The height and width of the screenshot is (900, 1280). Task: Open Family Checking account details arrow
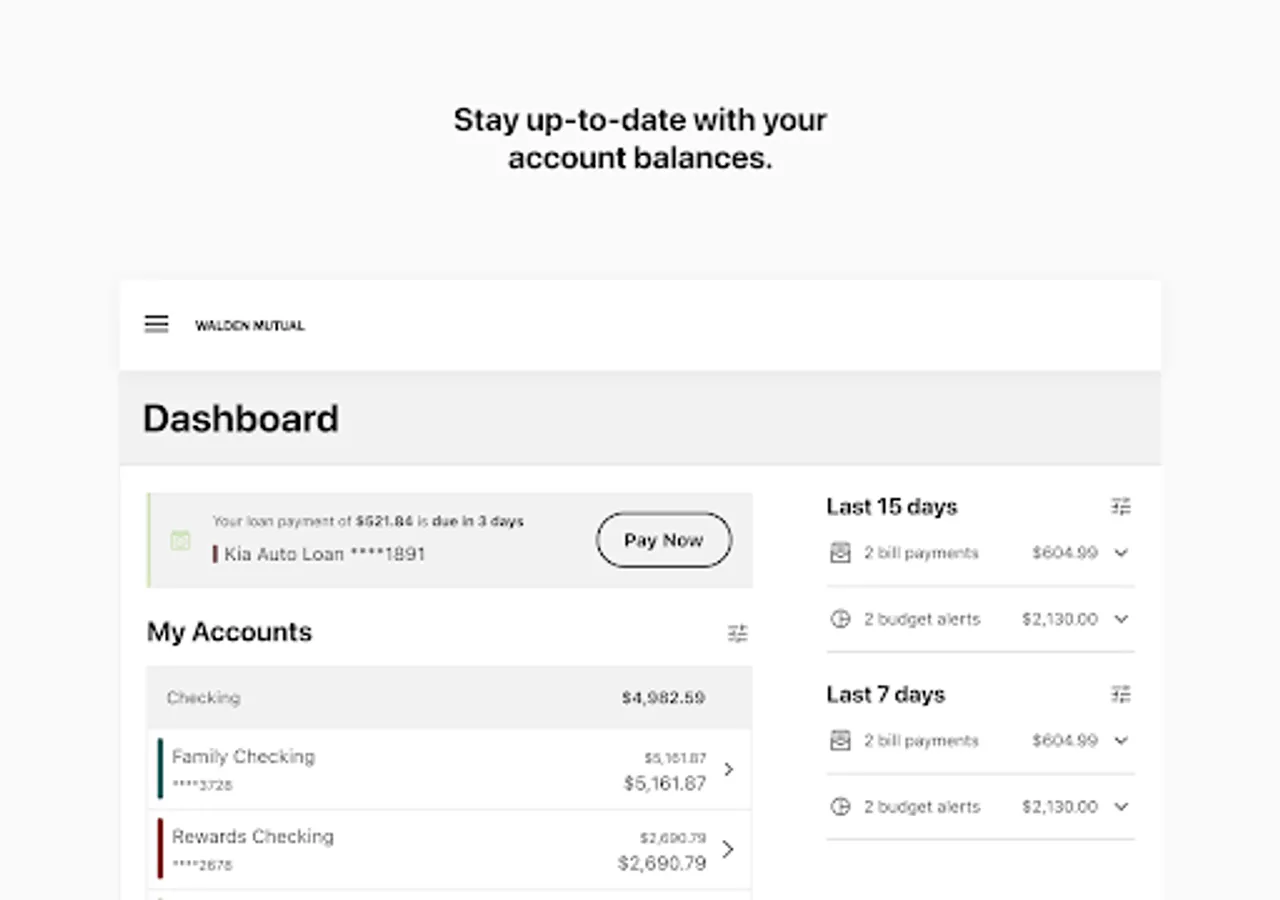(x=729, y=769)
